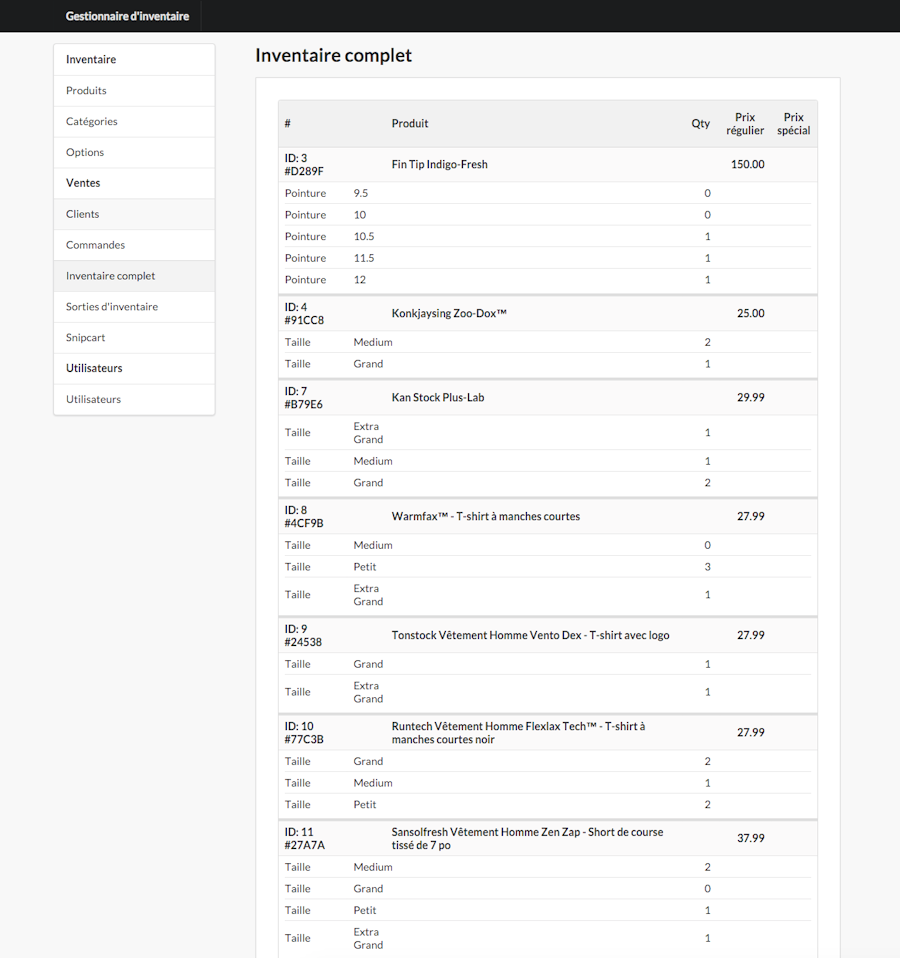Viewport: 900px width, 958px height.
Task: Open the Utilisateurs link under Utilisateurs heading
Action: [134, 399]
